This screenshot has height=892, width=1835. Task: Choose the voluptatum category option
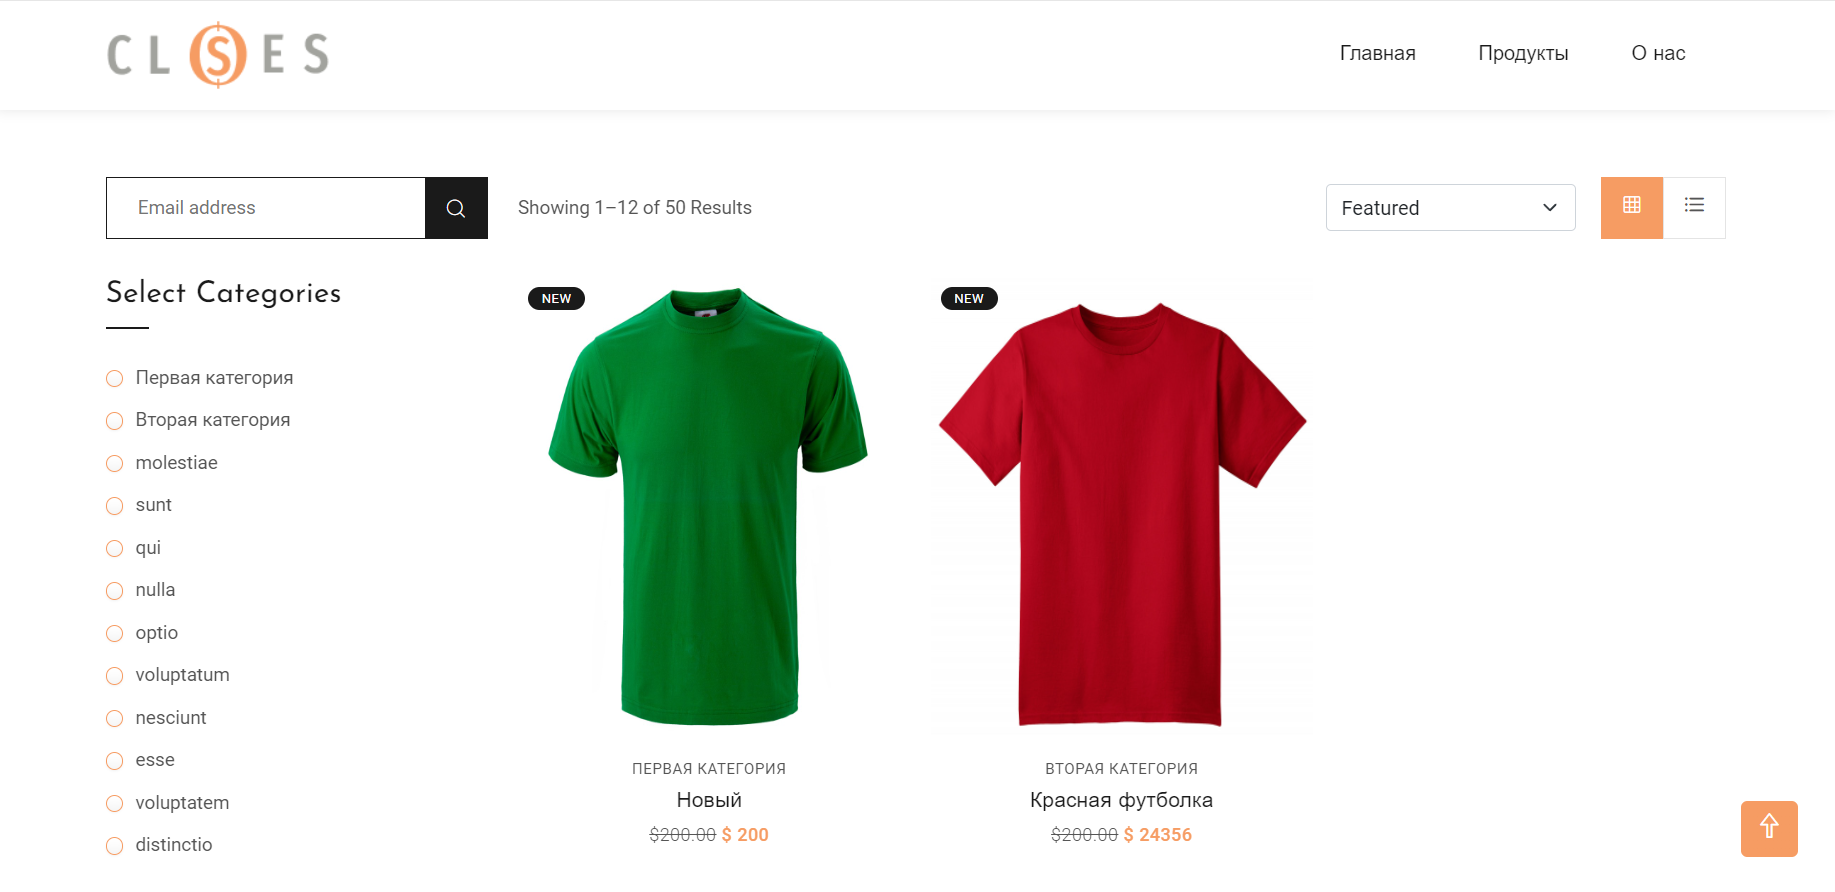point(115,676)
